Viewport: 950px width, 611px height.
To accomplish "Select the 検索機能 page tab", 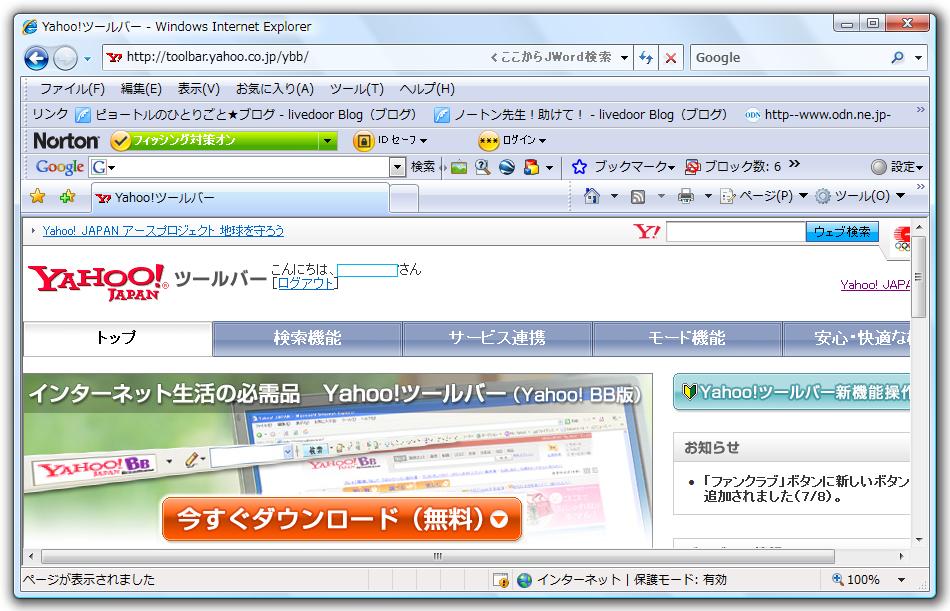I will (307, 338).
